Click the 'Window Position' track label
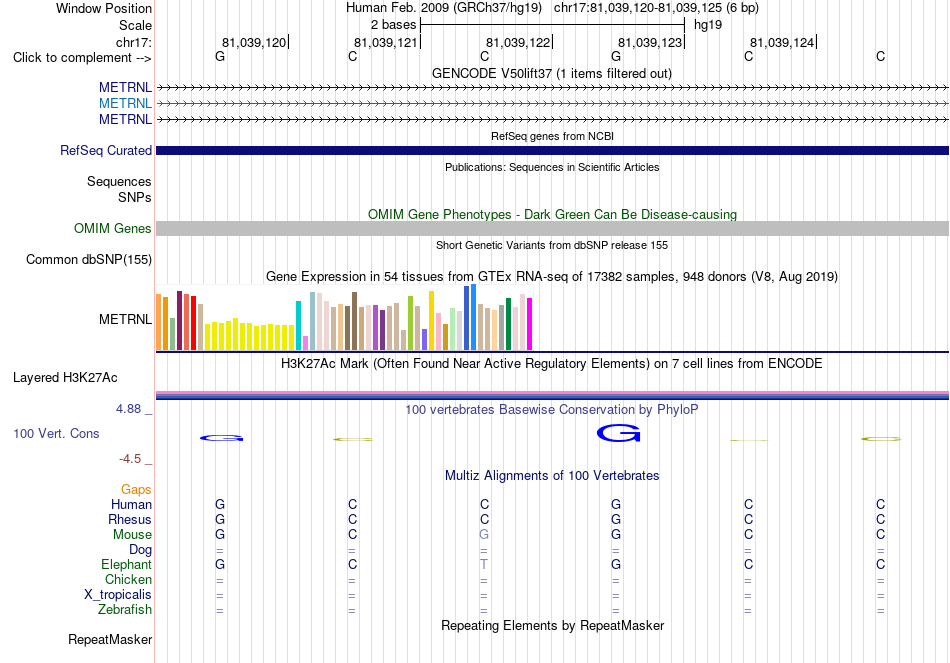This screenshot has width=950, height=663. [x=104, y=8]
